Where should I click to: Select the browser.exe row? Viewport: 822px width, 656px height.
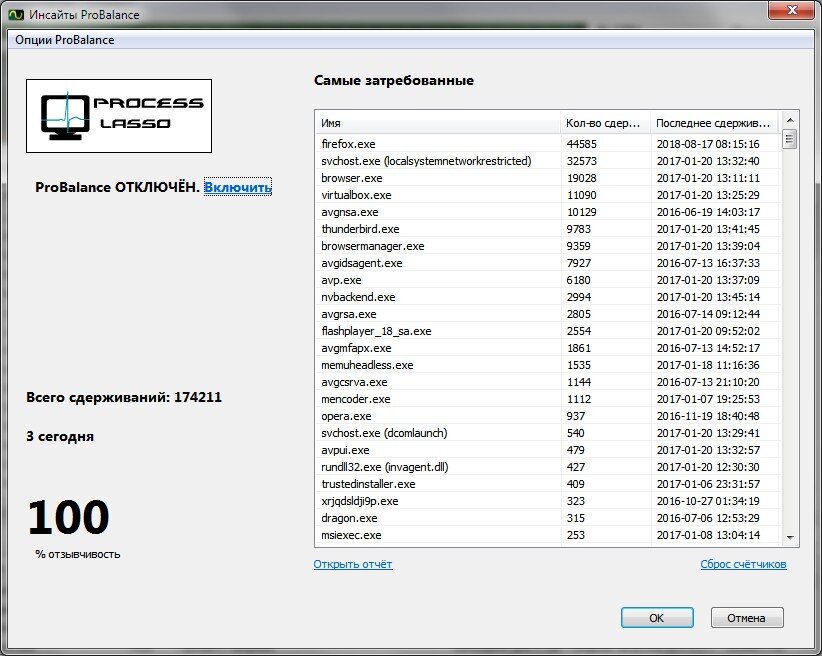click(x=548, y=178)
